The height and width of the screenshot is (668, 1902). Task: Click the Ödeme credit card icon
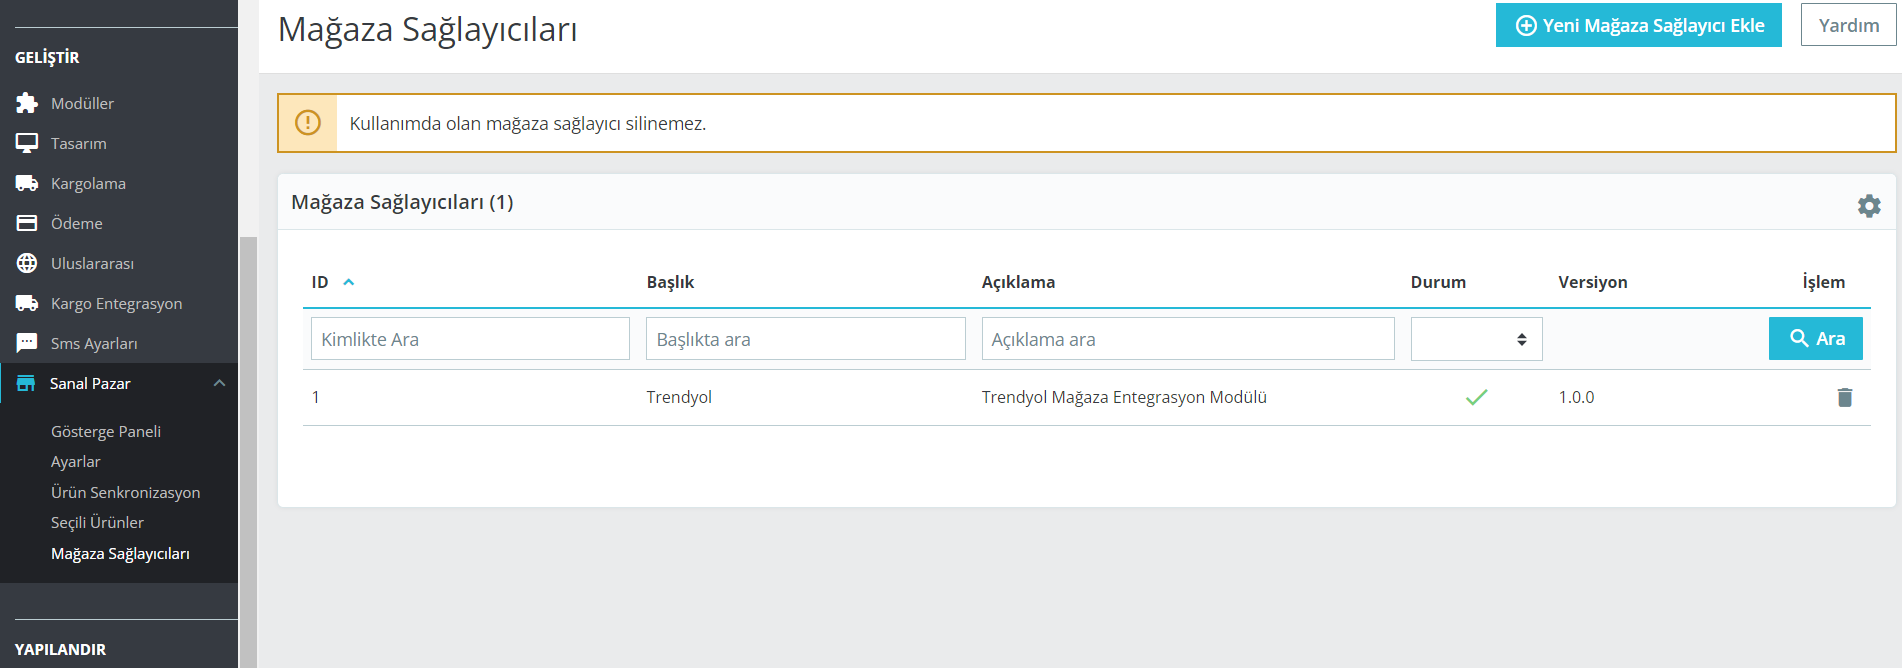click(x=27, y=223)
